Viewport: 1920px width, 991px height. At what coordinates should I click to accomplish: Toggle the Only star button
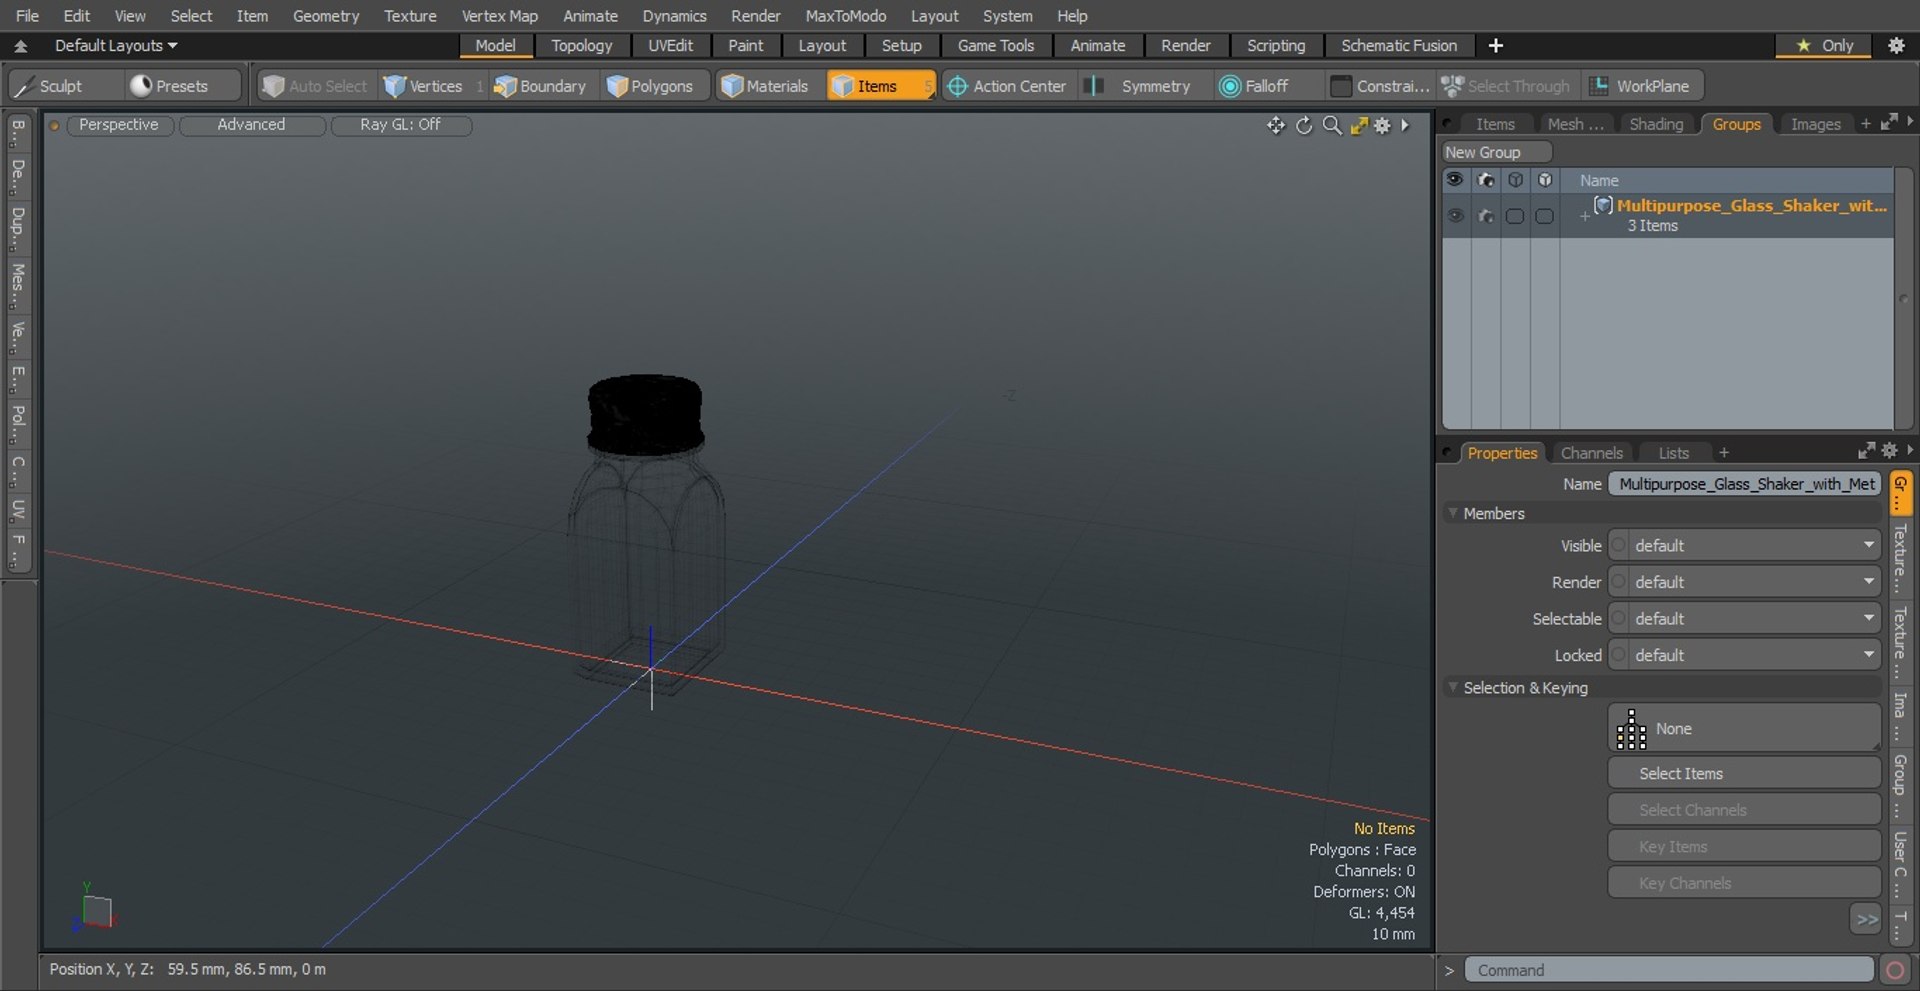coord(1825,45)
